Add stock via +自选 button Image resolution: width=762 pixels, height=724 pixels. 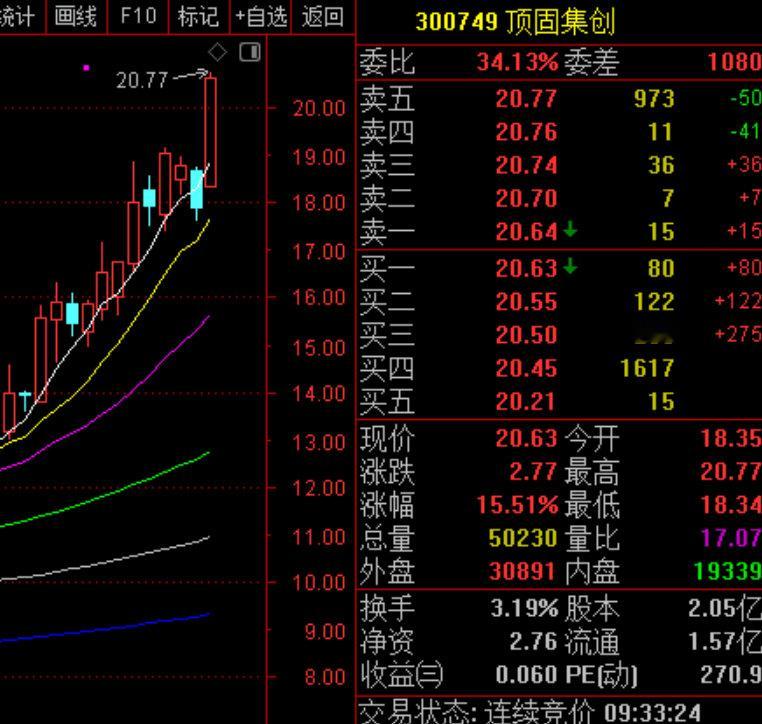[260, 16]
